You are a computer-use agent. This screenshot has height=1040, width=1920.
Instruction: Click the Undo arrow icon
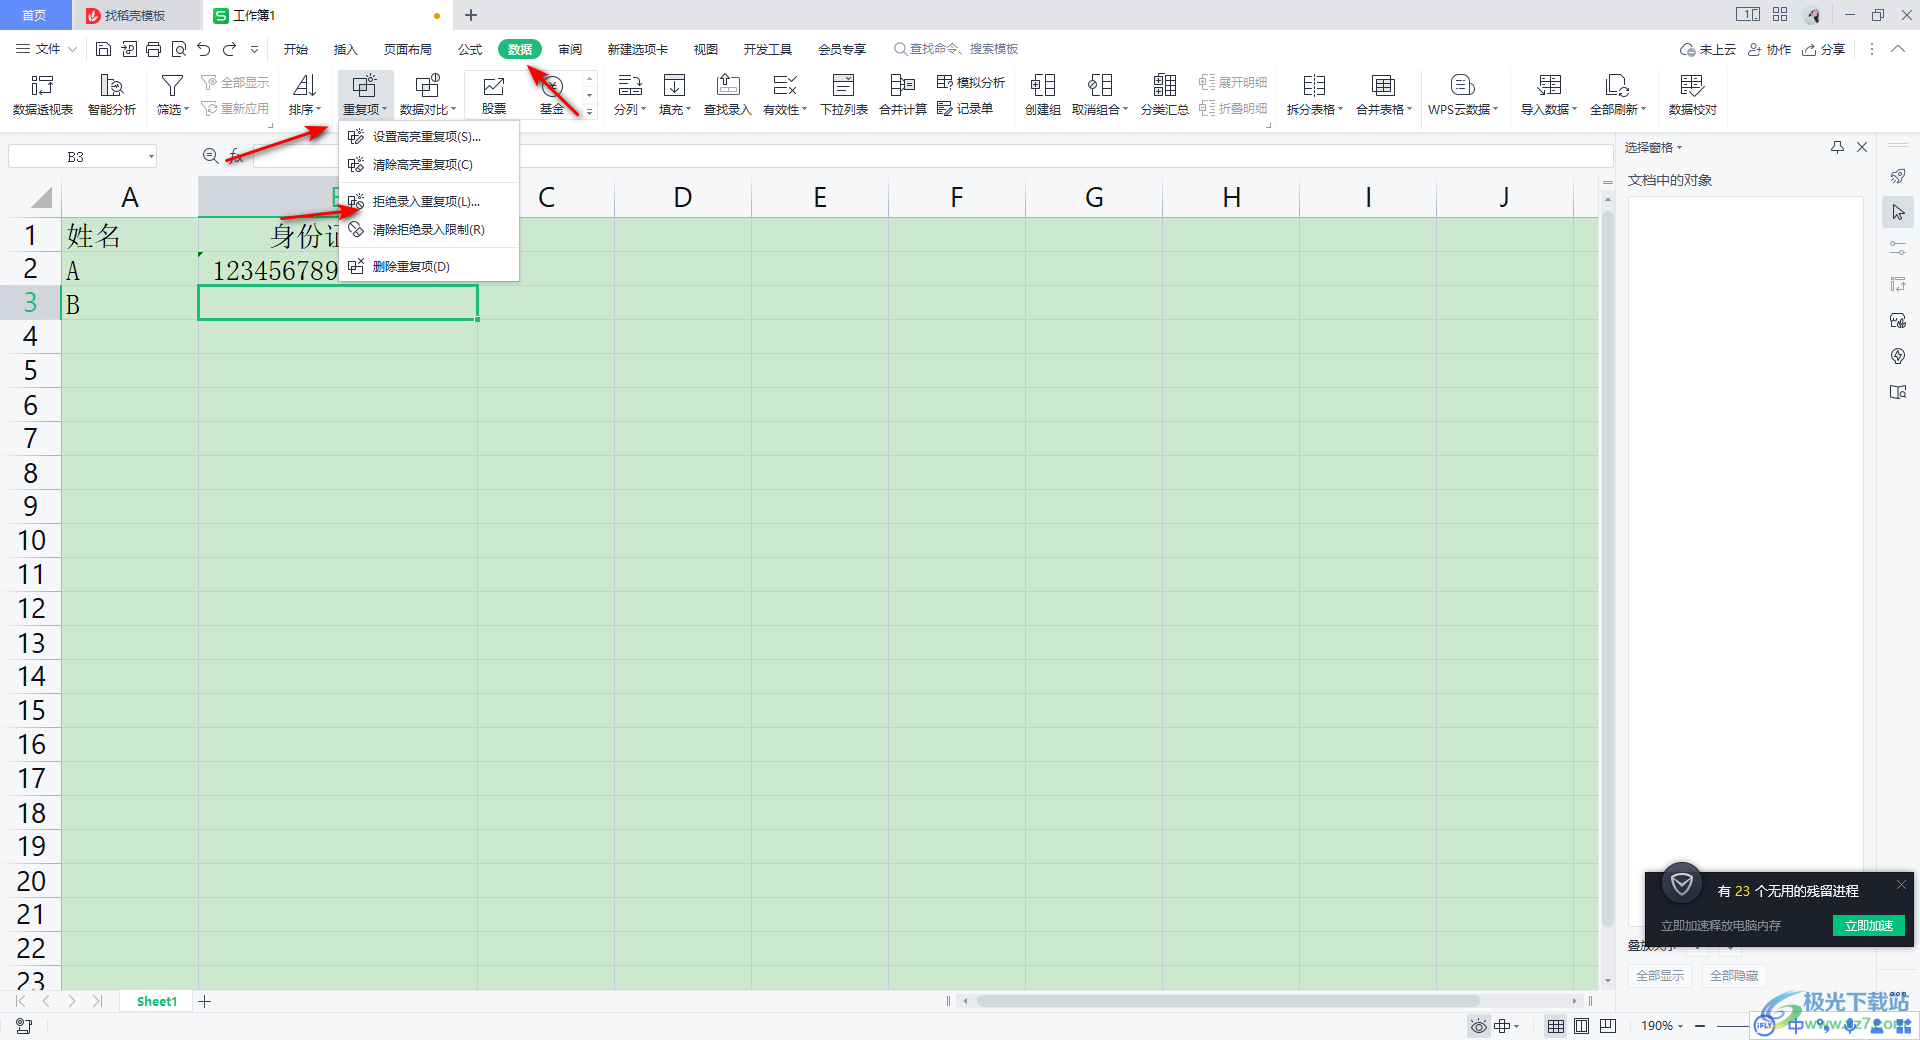[x=204, y=49]
